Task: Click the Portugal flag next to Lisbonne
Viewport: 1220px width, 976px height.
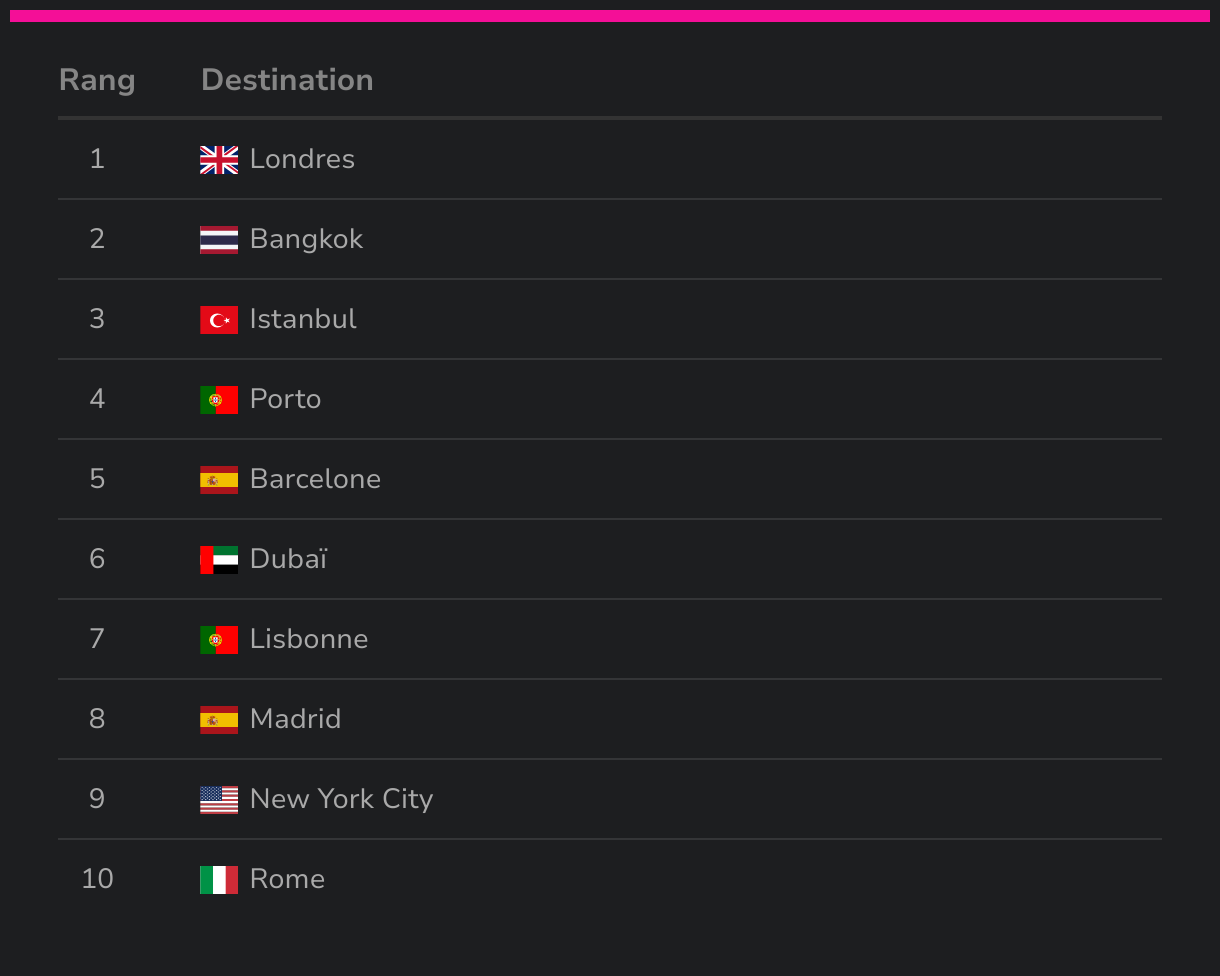Action: click(x=219, y=640)
